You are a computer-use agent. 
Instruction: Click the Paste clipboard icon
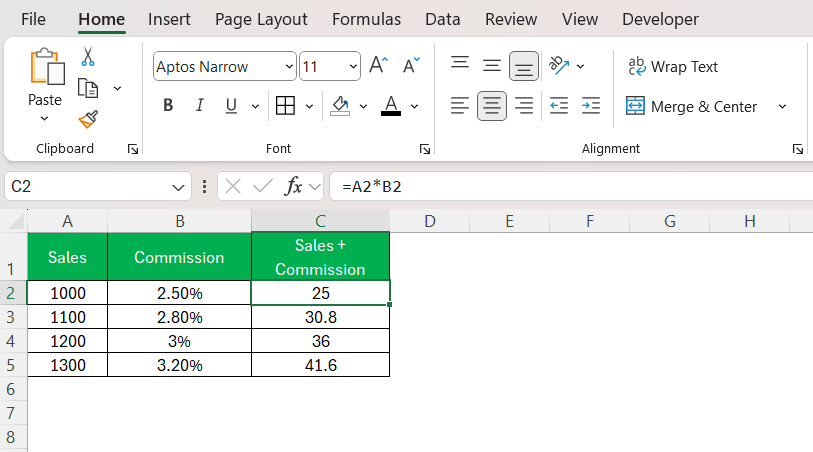[47, 66]
